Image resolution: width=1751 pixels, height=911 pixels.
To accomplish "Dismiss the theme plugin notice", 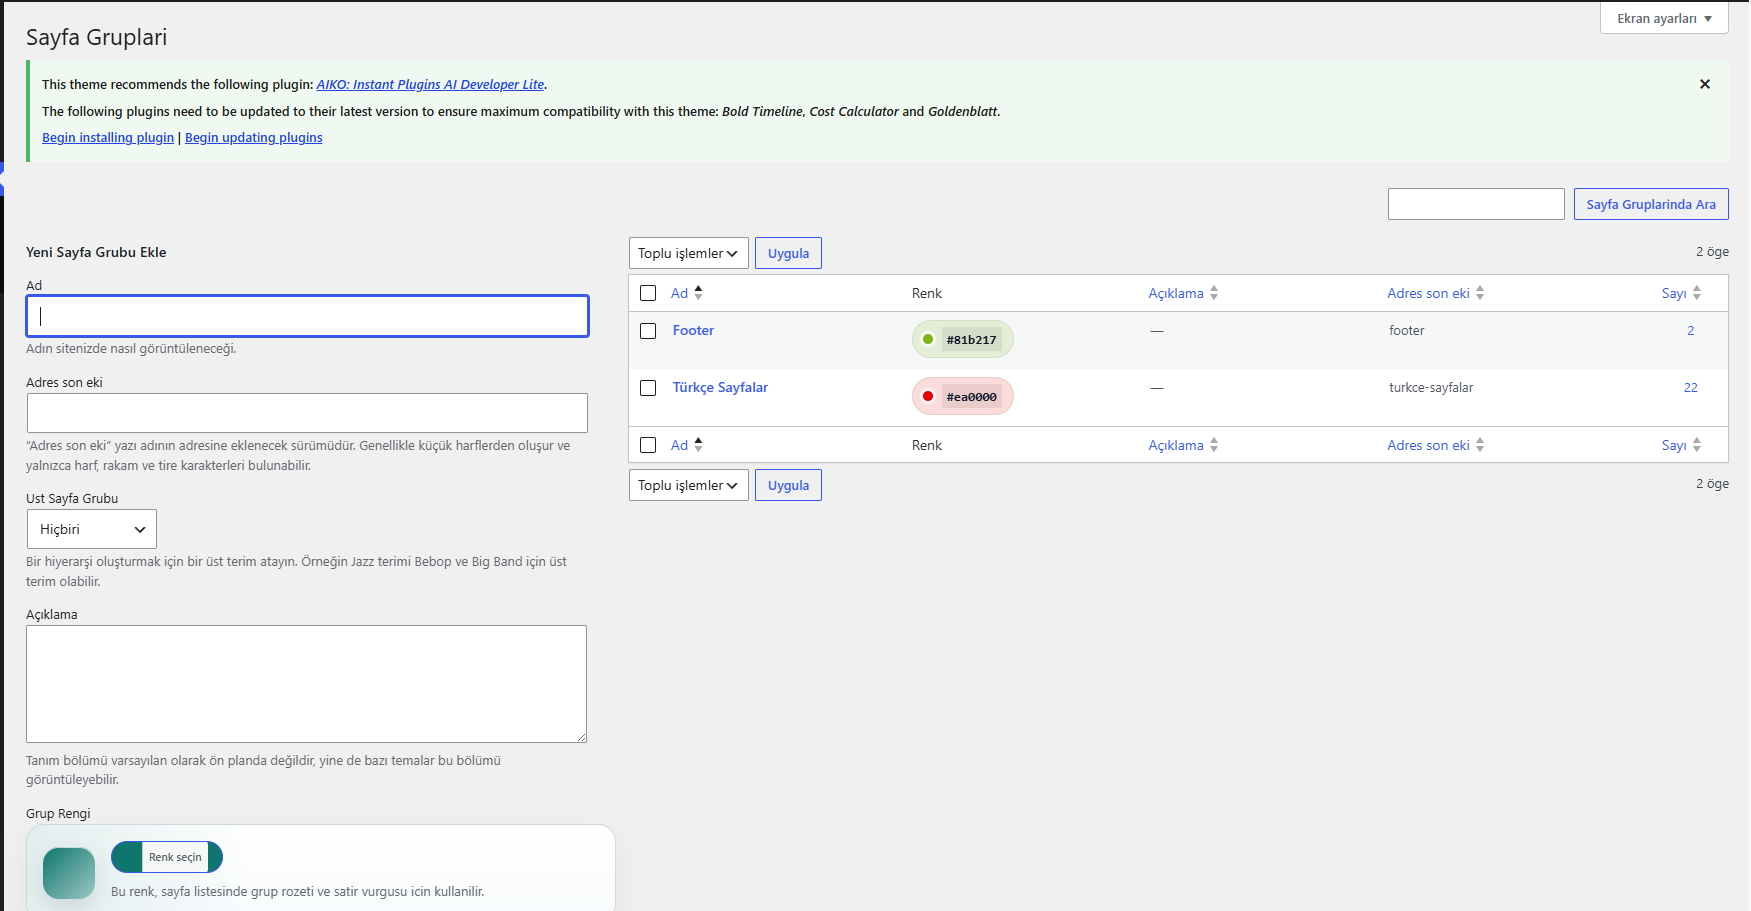I will click(1705, 84).
